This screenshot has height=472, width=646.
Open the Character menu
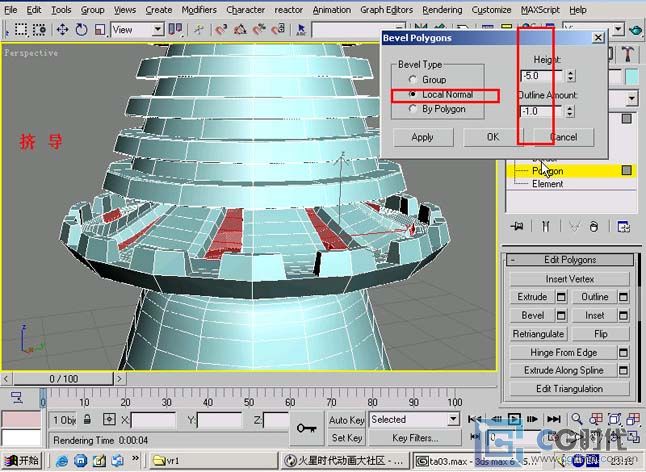tap(246, 10)
